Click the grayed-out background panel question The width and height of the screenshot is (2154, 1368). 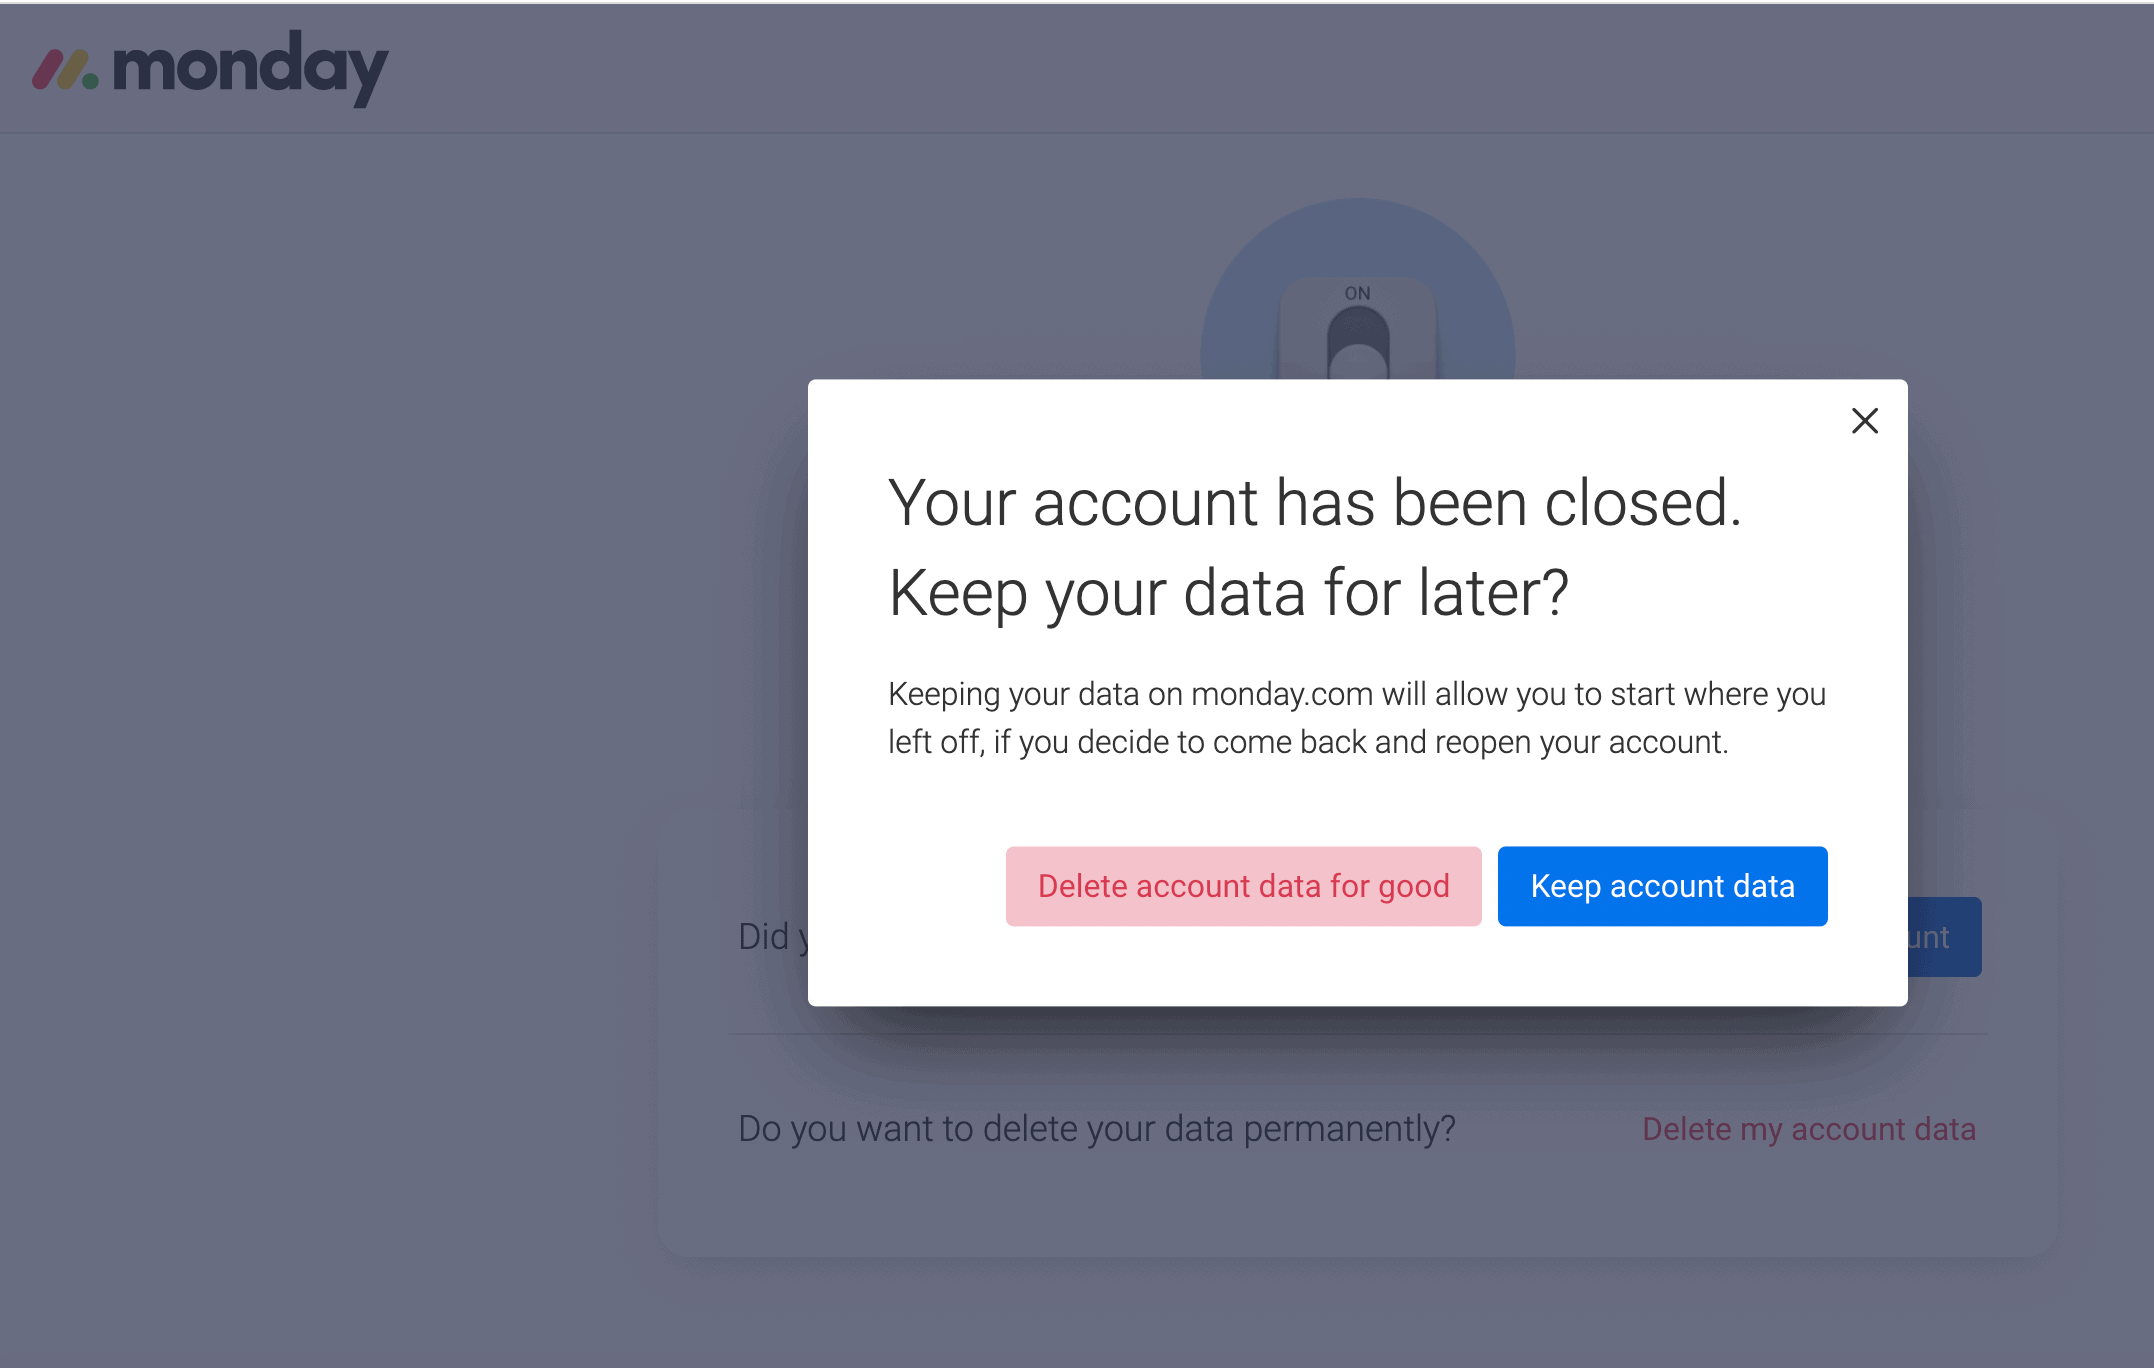pos(1096,1129)
